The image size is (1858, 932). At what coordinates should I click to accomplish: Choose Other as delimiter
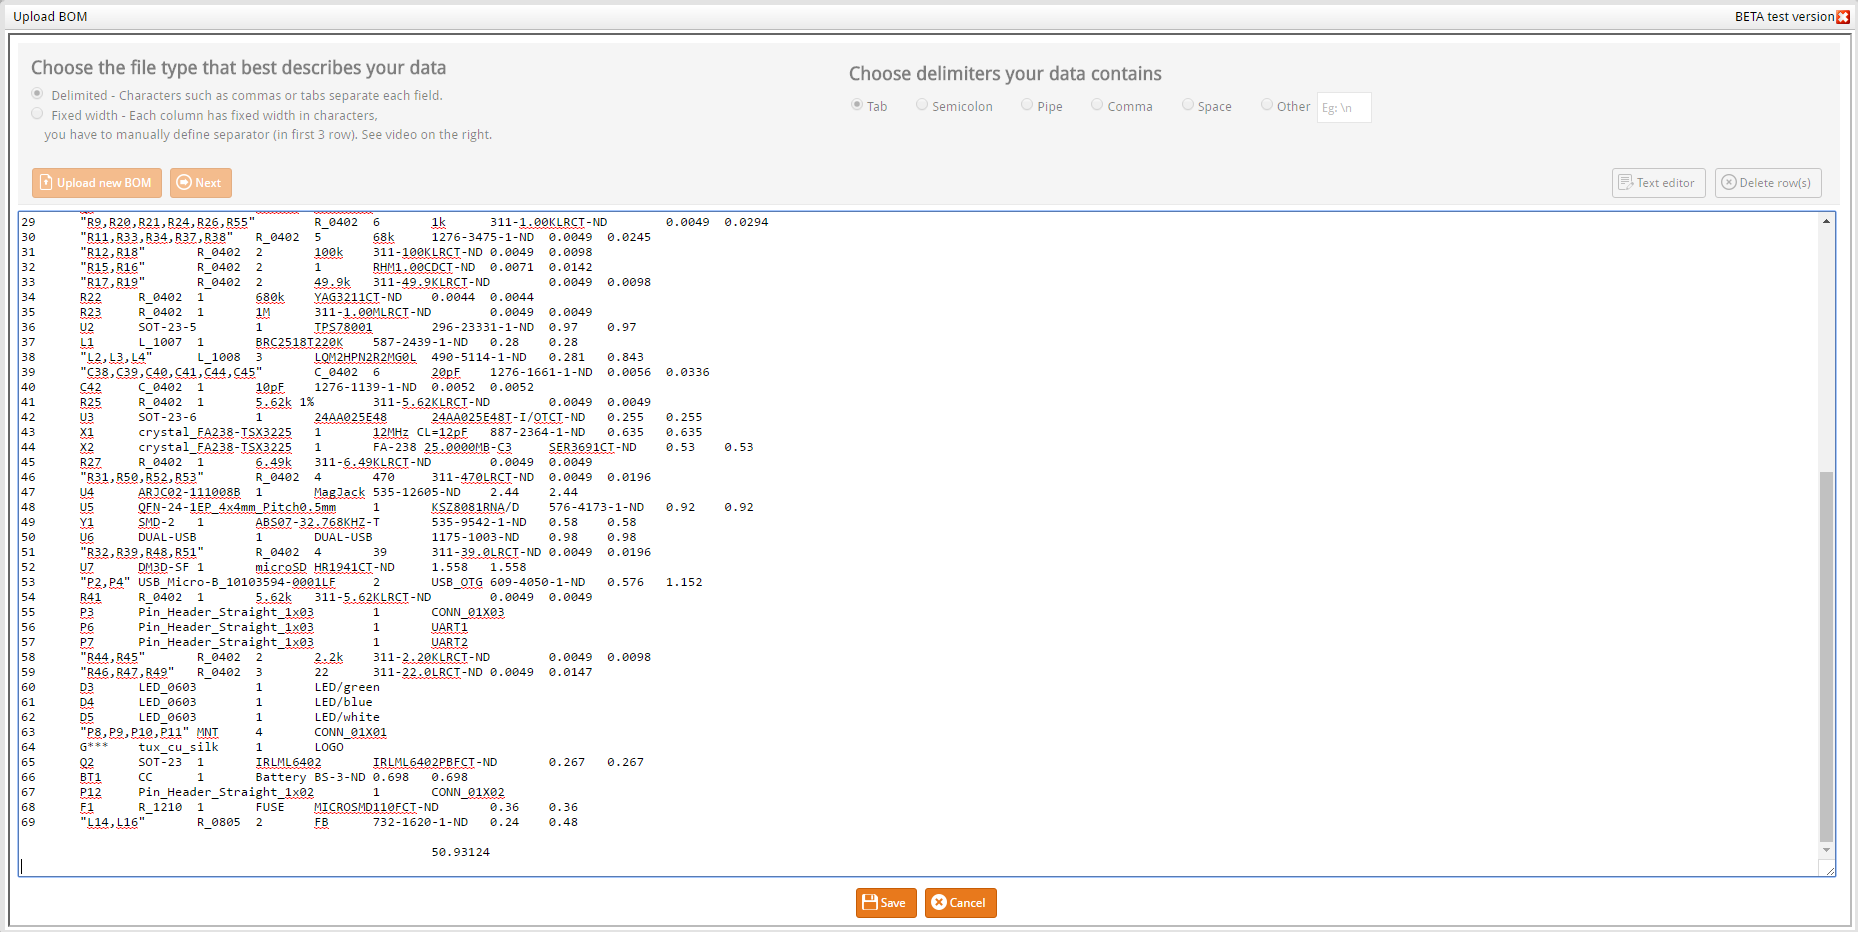pos(1267,105)
